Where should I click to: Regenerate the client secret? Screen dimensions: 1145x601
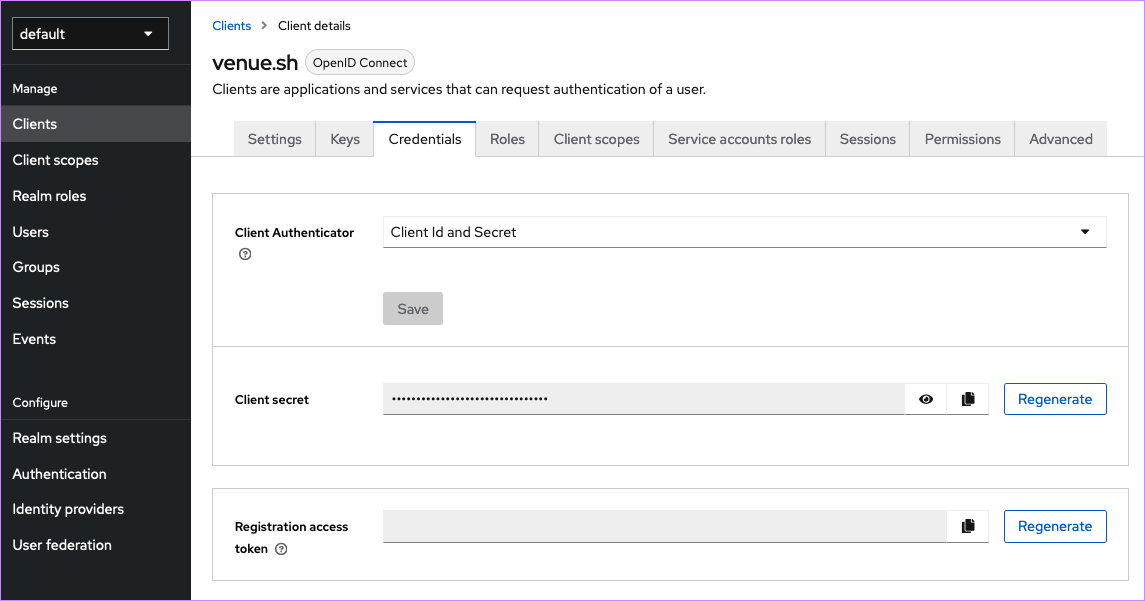1055,399
